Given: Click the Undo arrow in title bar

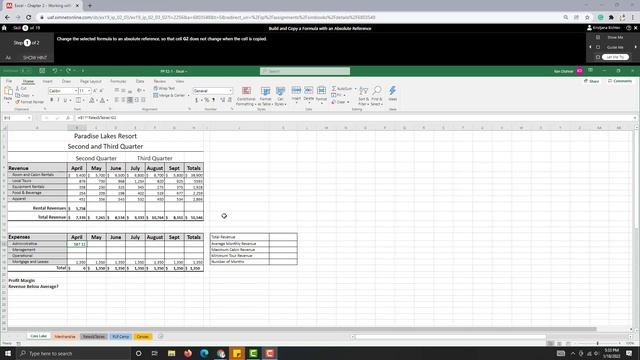Looking at the screenshot, I should 55,71.
